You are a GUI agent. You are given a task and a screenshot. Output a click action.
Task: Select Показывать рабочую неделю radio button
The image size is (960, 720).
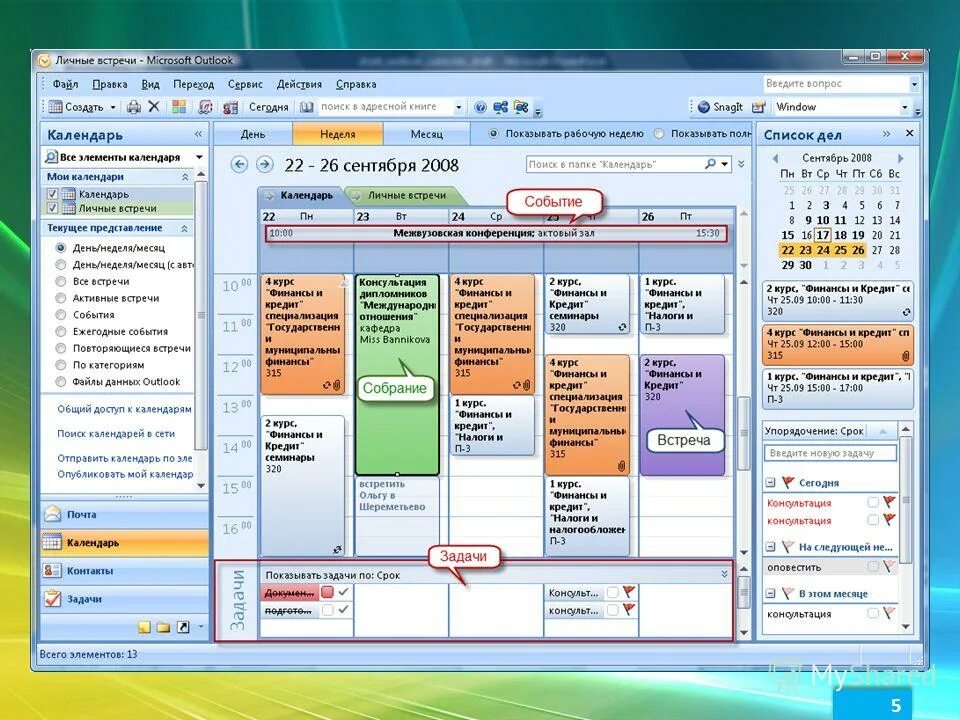pos(493,133)
